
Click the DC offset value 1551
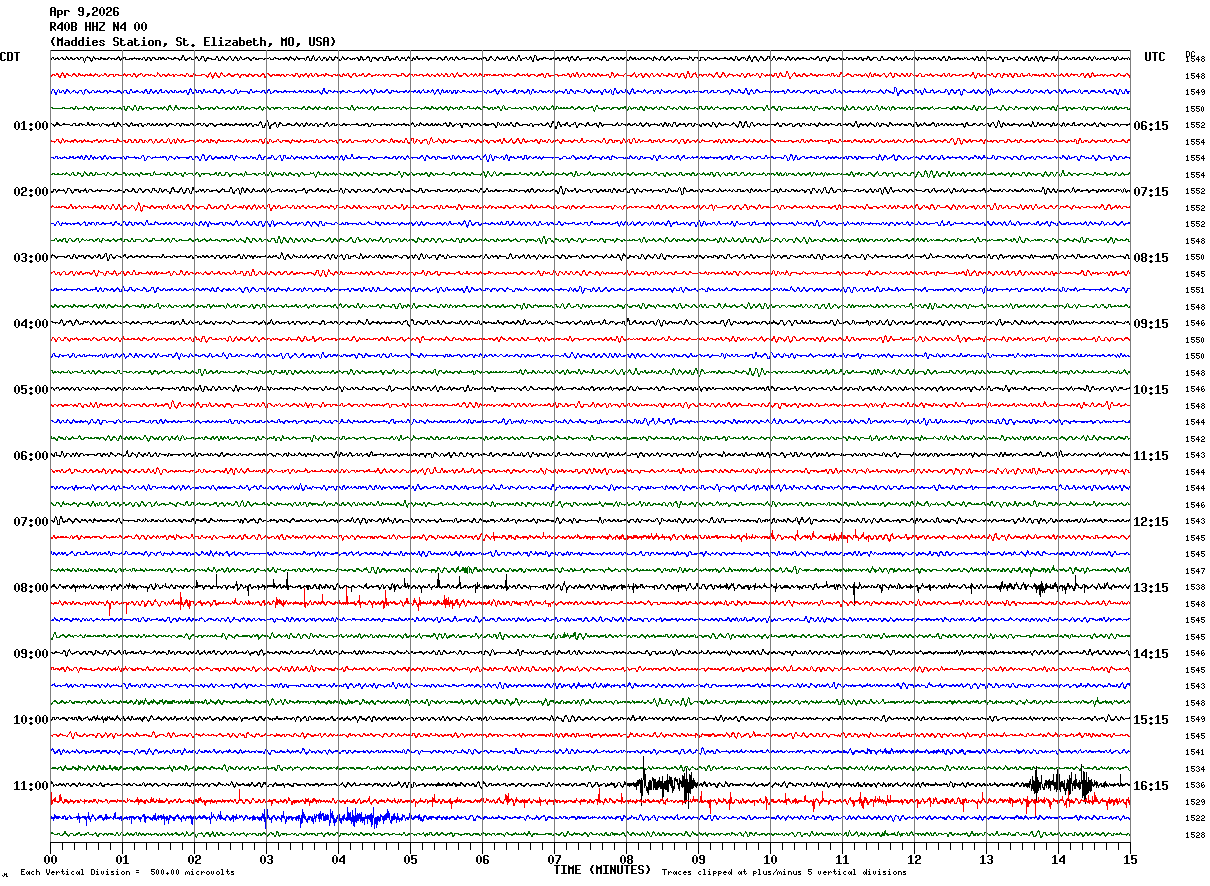tap(1194, 290)
